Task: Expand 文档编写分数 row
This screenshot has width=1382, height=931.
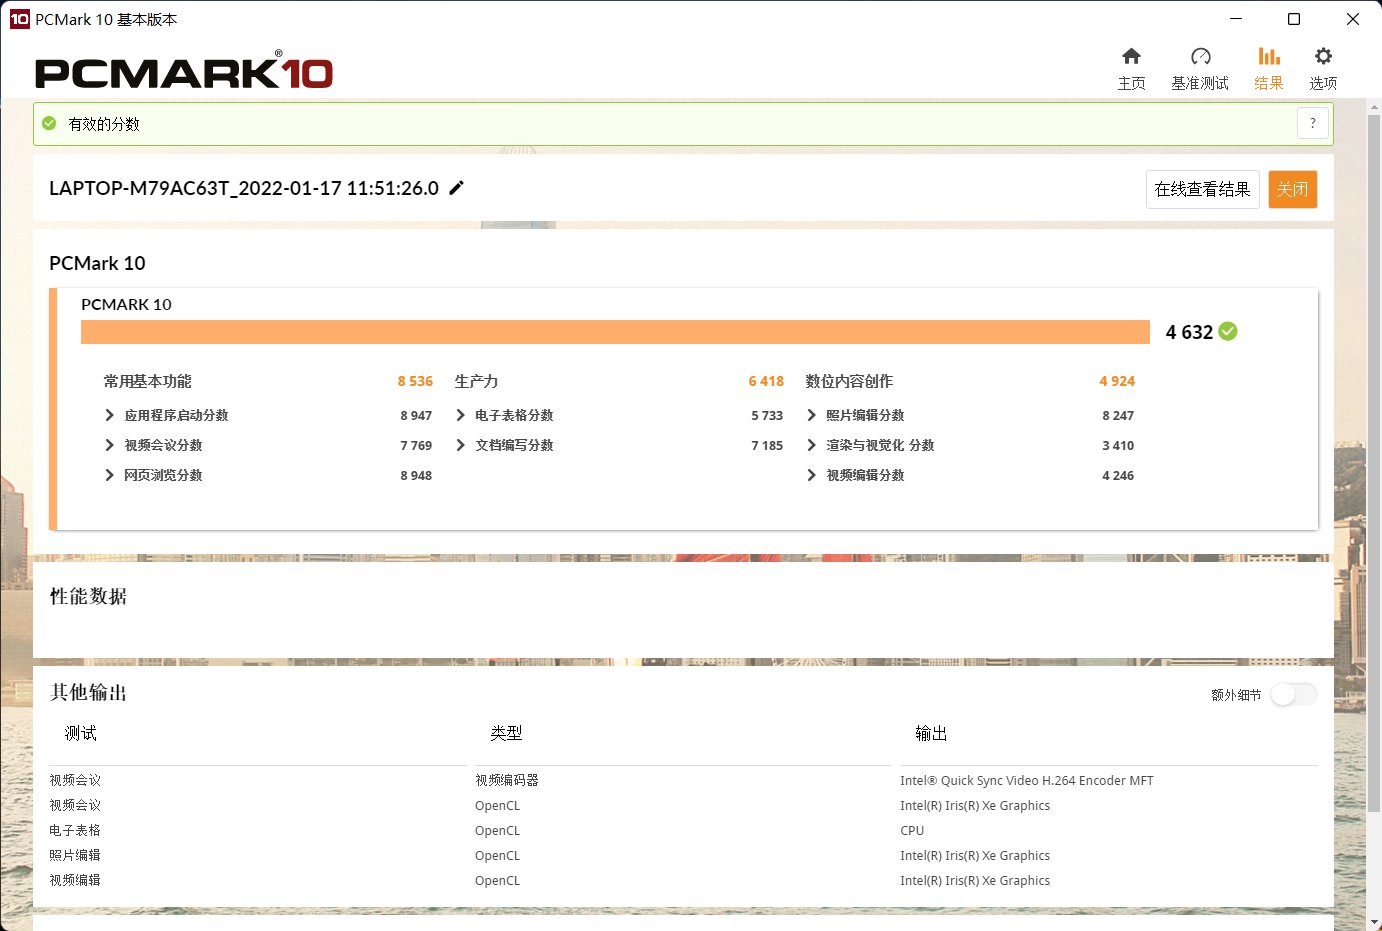Action: [461, 445]
